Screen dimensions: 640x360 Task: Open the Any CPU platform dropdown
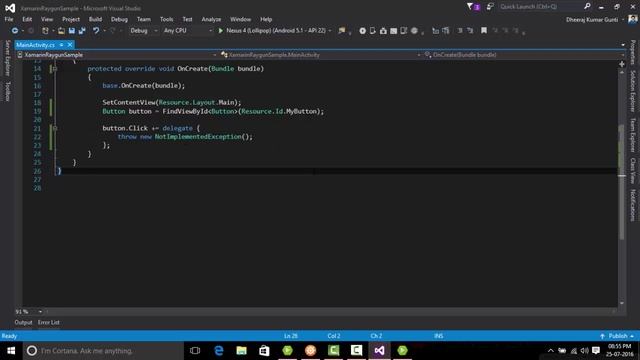tap(187, 31)
